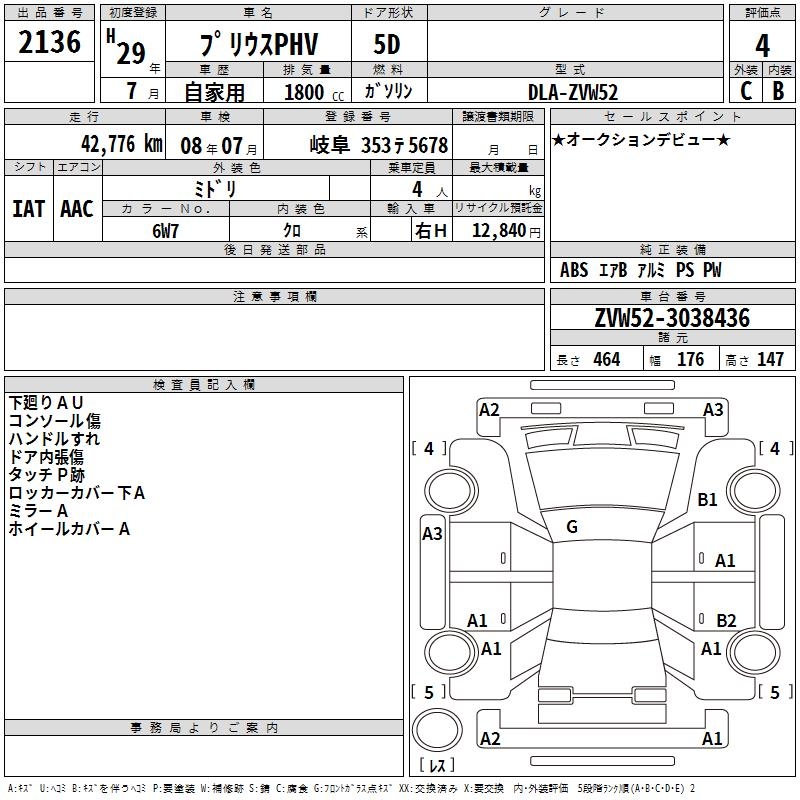The height and width of the screenshot is (800, 800).
Task: Select the A3 mark on the side sill
Action: click(432, 534)
